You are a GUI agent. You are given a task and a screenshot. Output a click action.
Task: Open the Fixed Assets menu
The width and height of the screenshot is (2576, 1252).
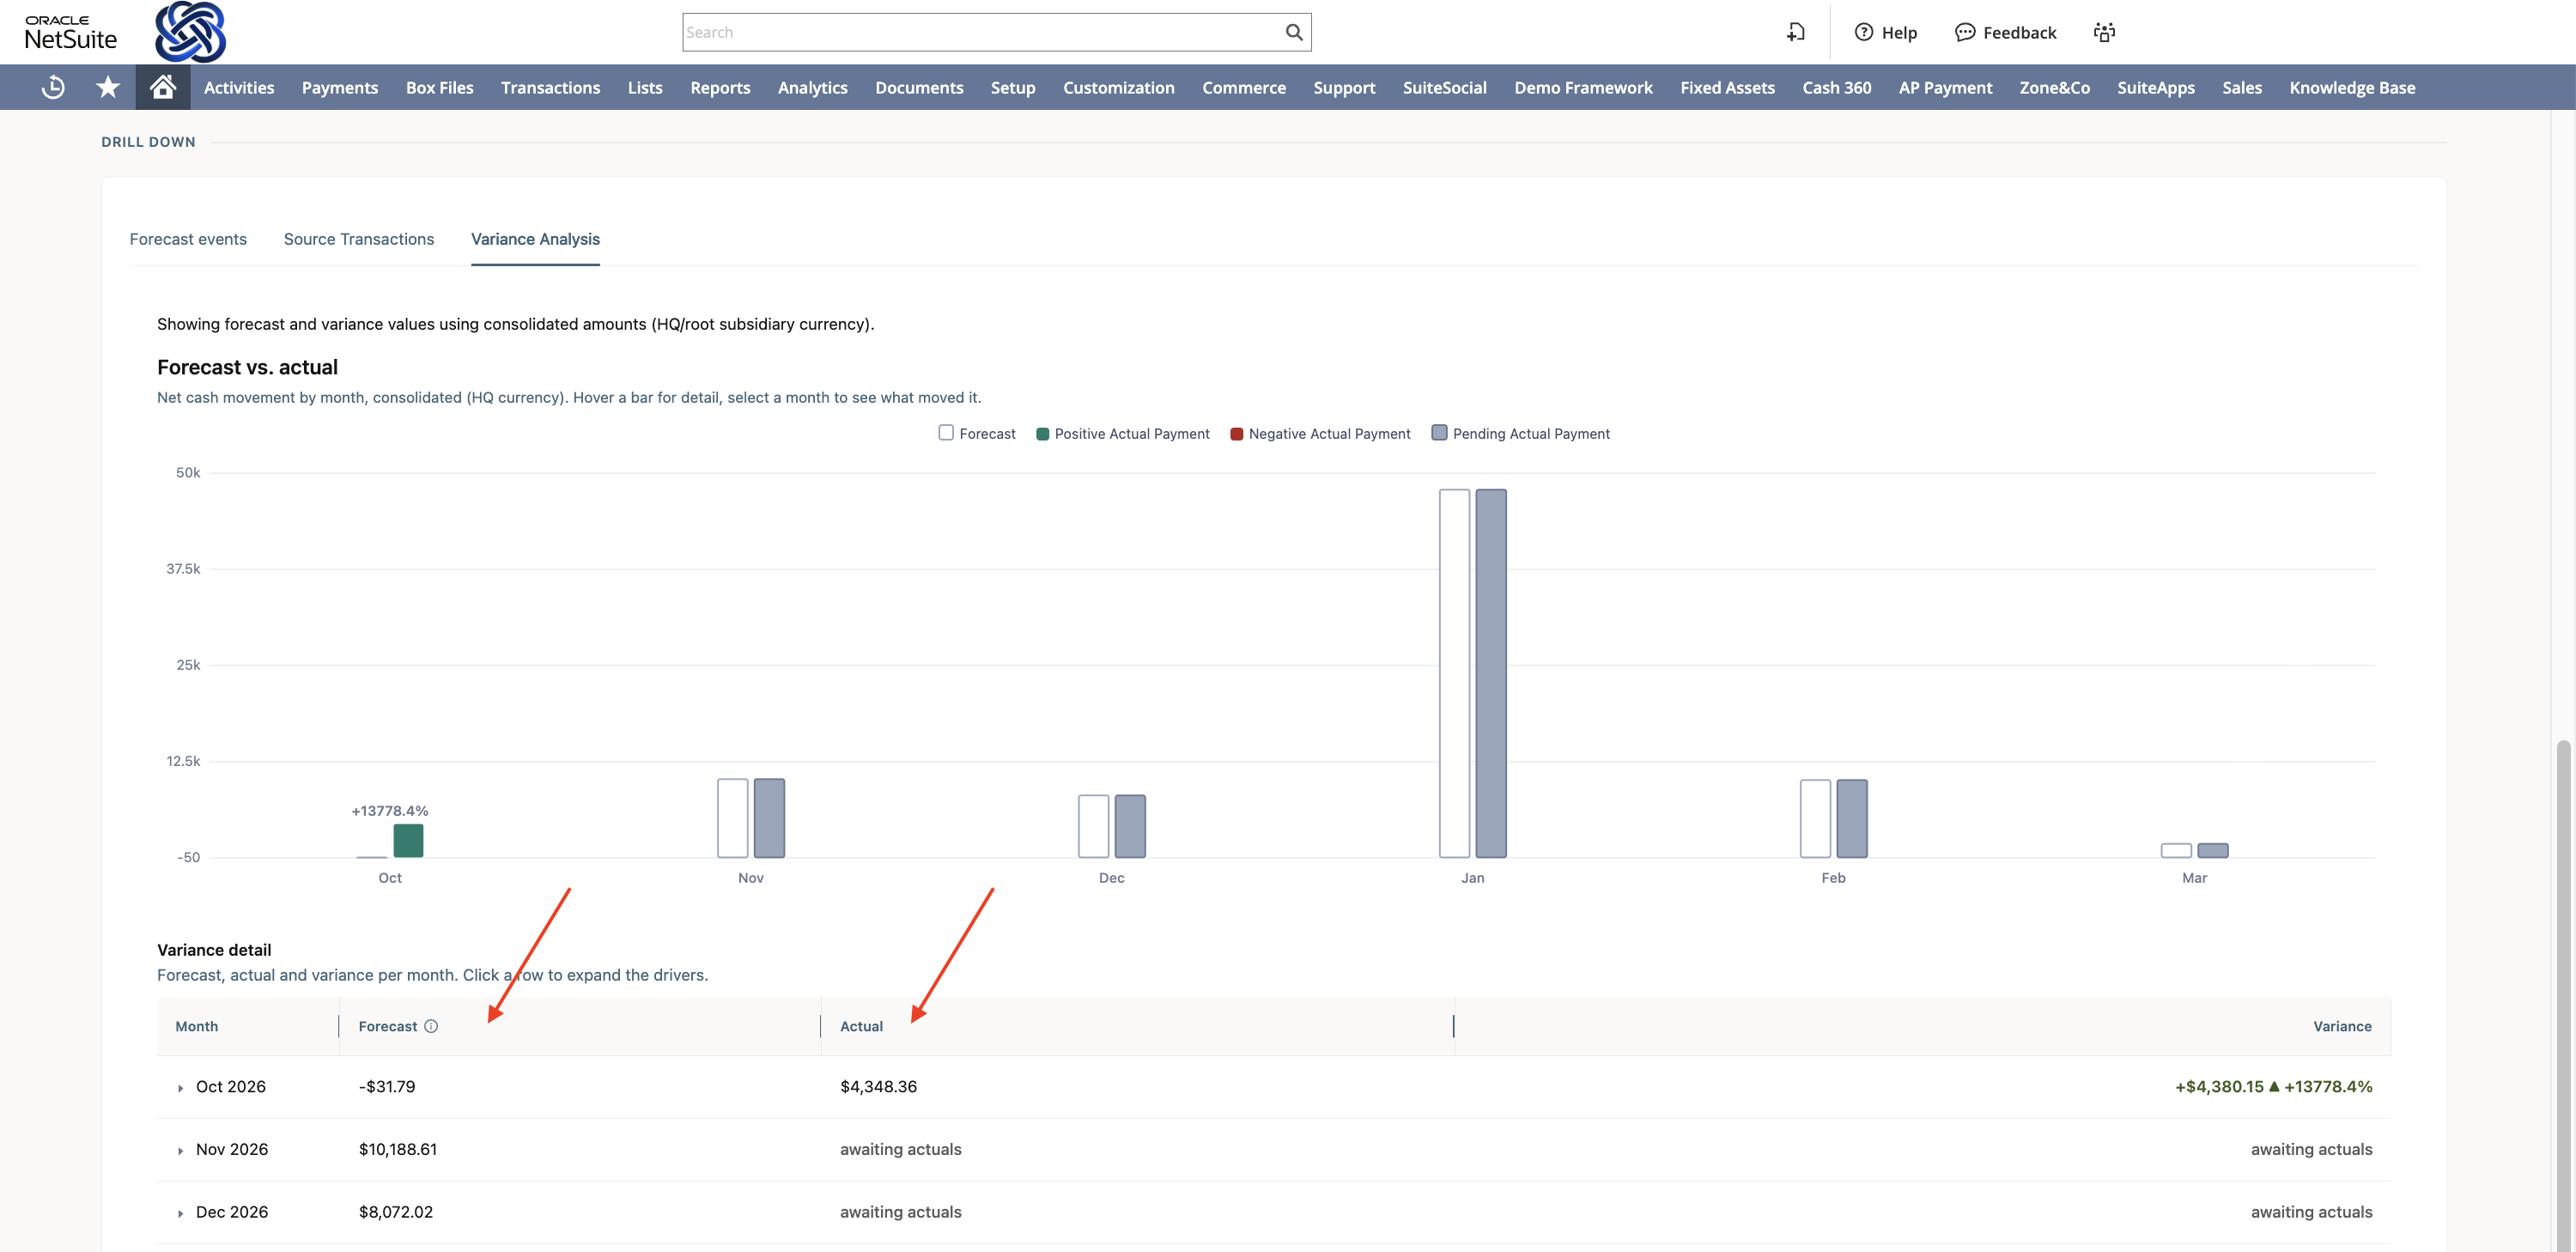(x=1727, y=87)
